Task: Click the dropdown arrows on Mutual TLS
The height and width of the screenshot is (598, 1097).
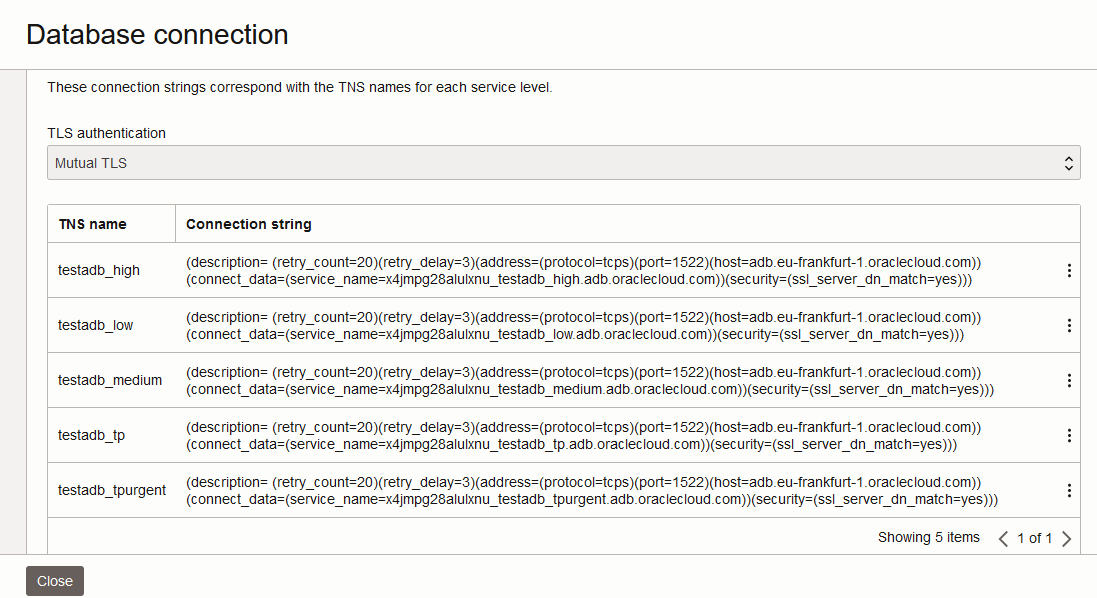Action: tap(1068, 163)
